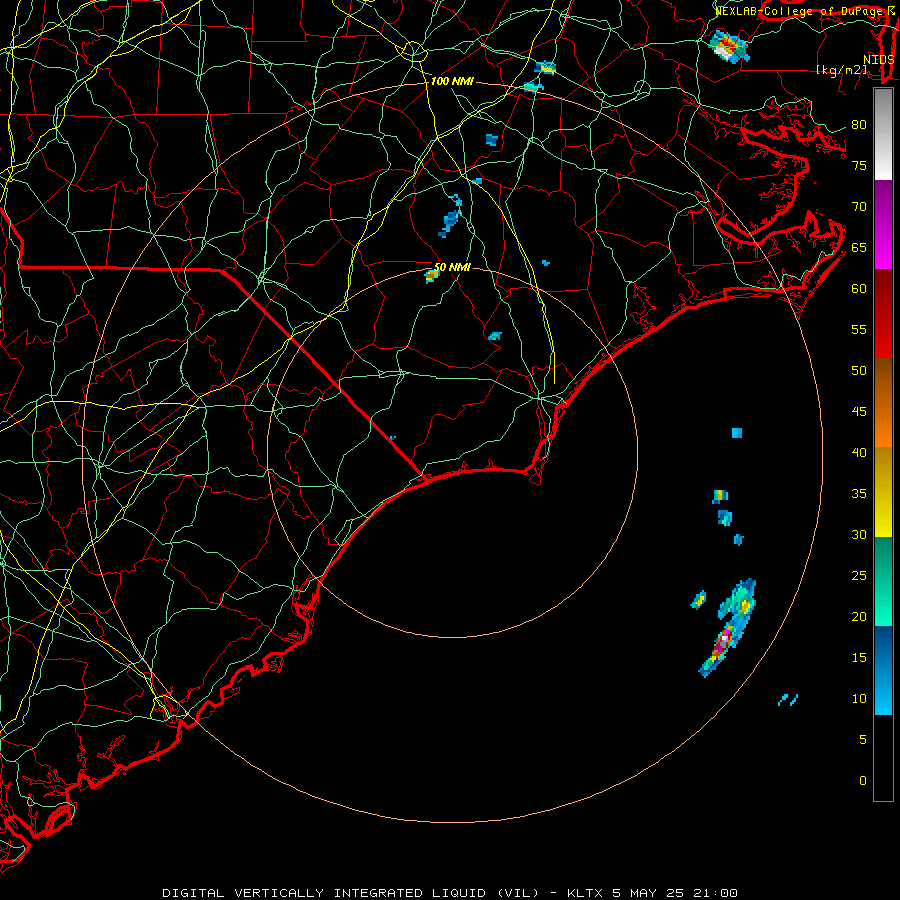
Task: Click the scale value 50
Action: click(859, 371)
